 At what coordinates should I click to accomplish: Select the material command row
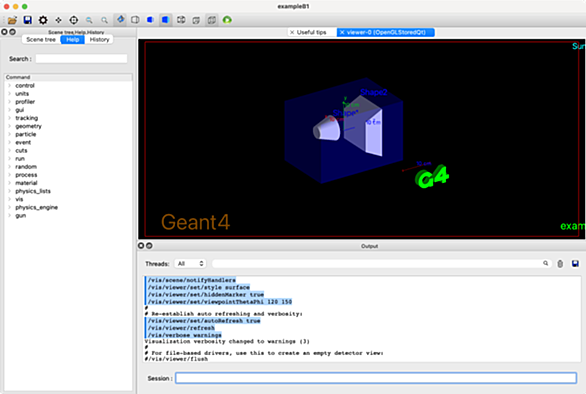[68, 183]
